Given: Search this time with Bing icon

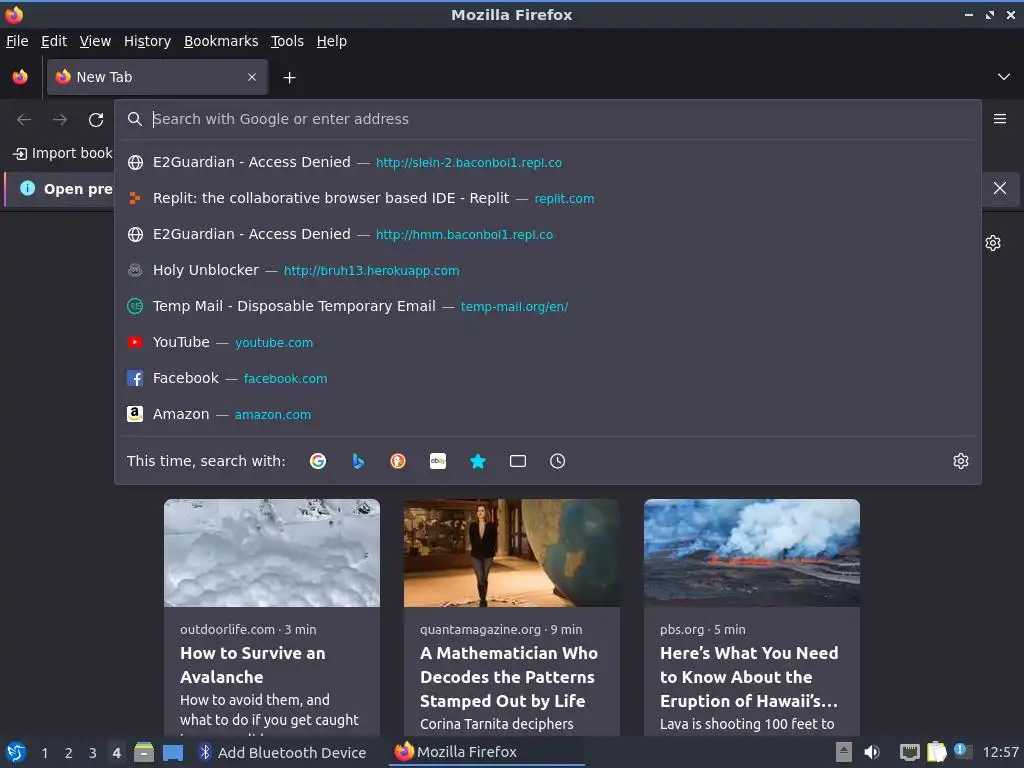Looking at the screenshot, I should click(358, 461).
